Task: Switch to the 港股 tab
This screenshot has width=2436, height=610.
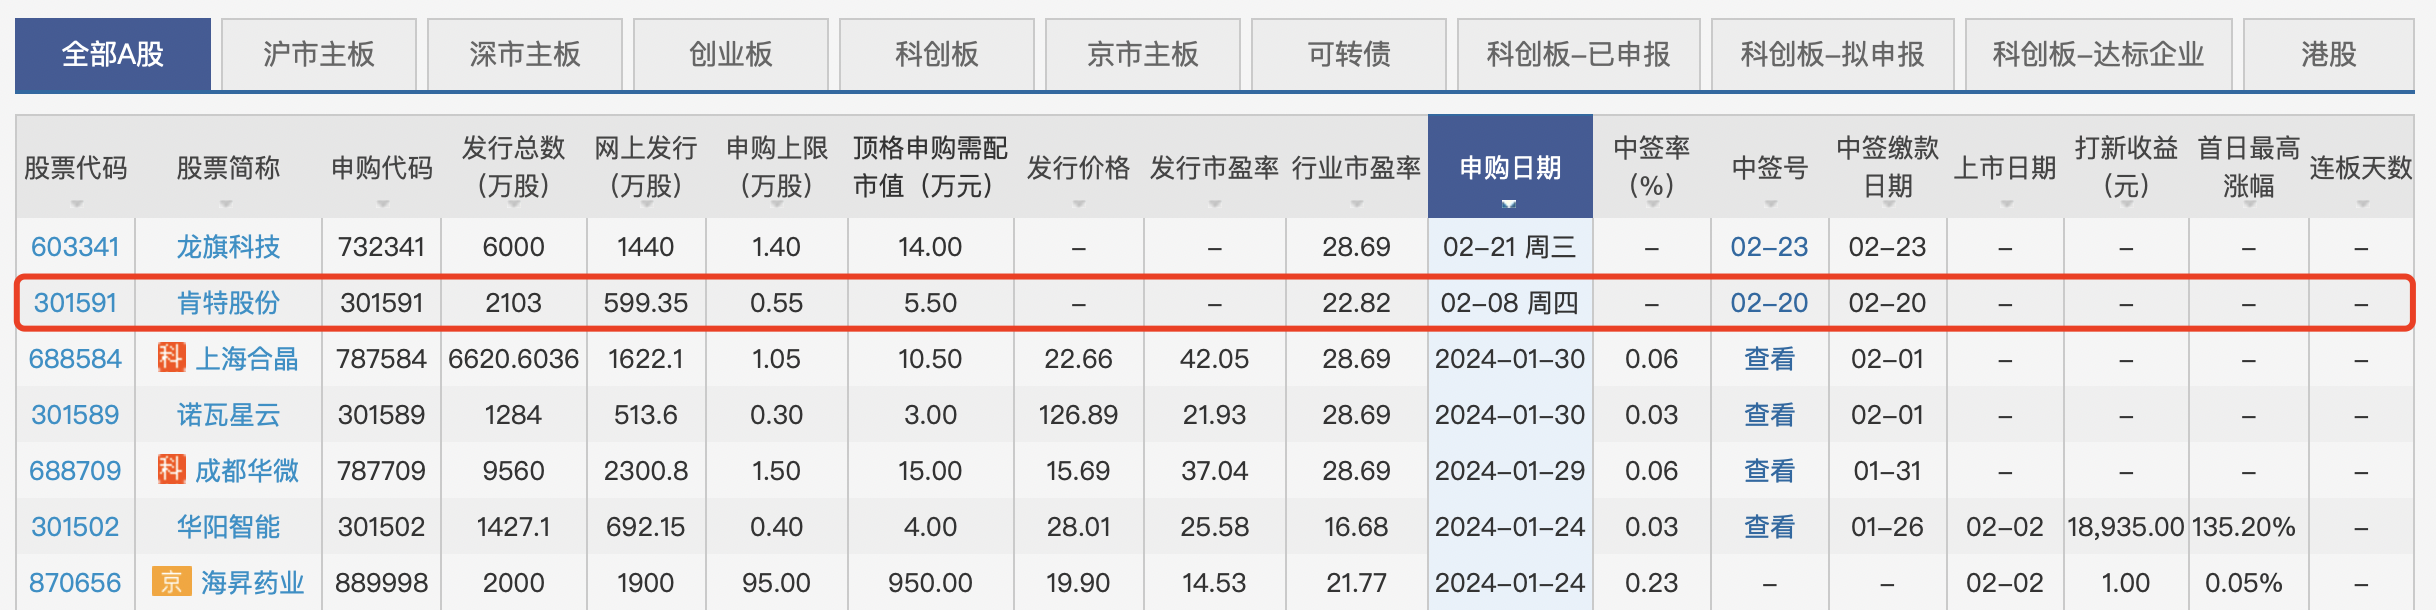Action: pyautogui.click(x=2328, y=54)
